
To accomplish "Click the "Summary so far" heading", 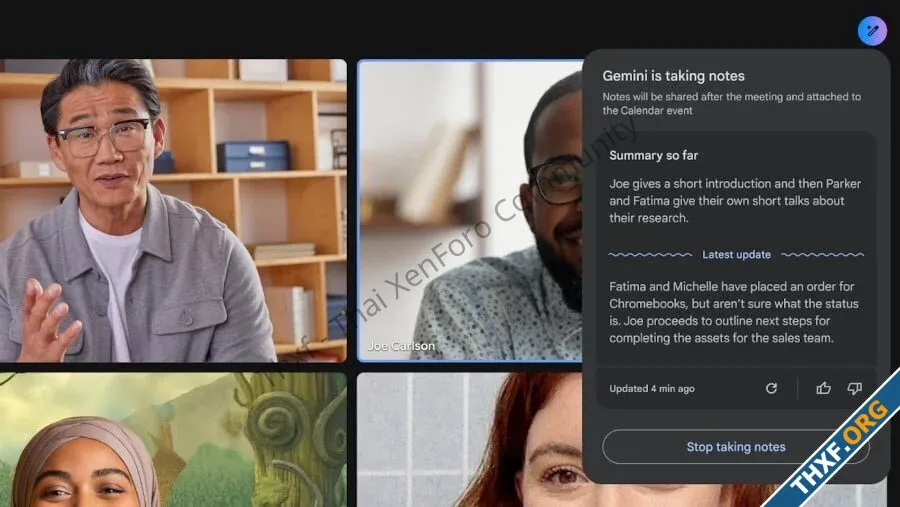I will click(653, 155).
